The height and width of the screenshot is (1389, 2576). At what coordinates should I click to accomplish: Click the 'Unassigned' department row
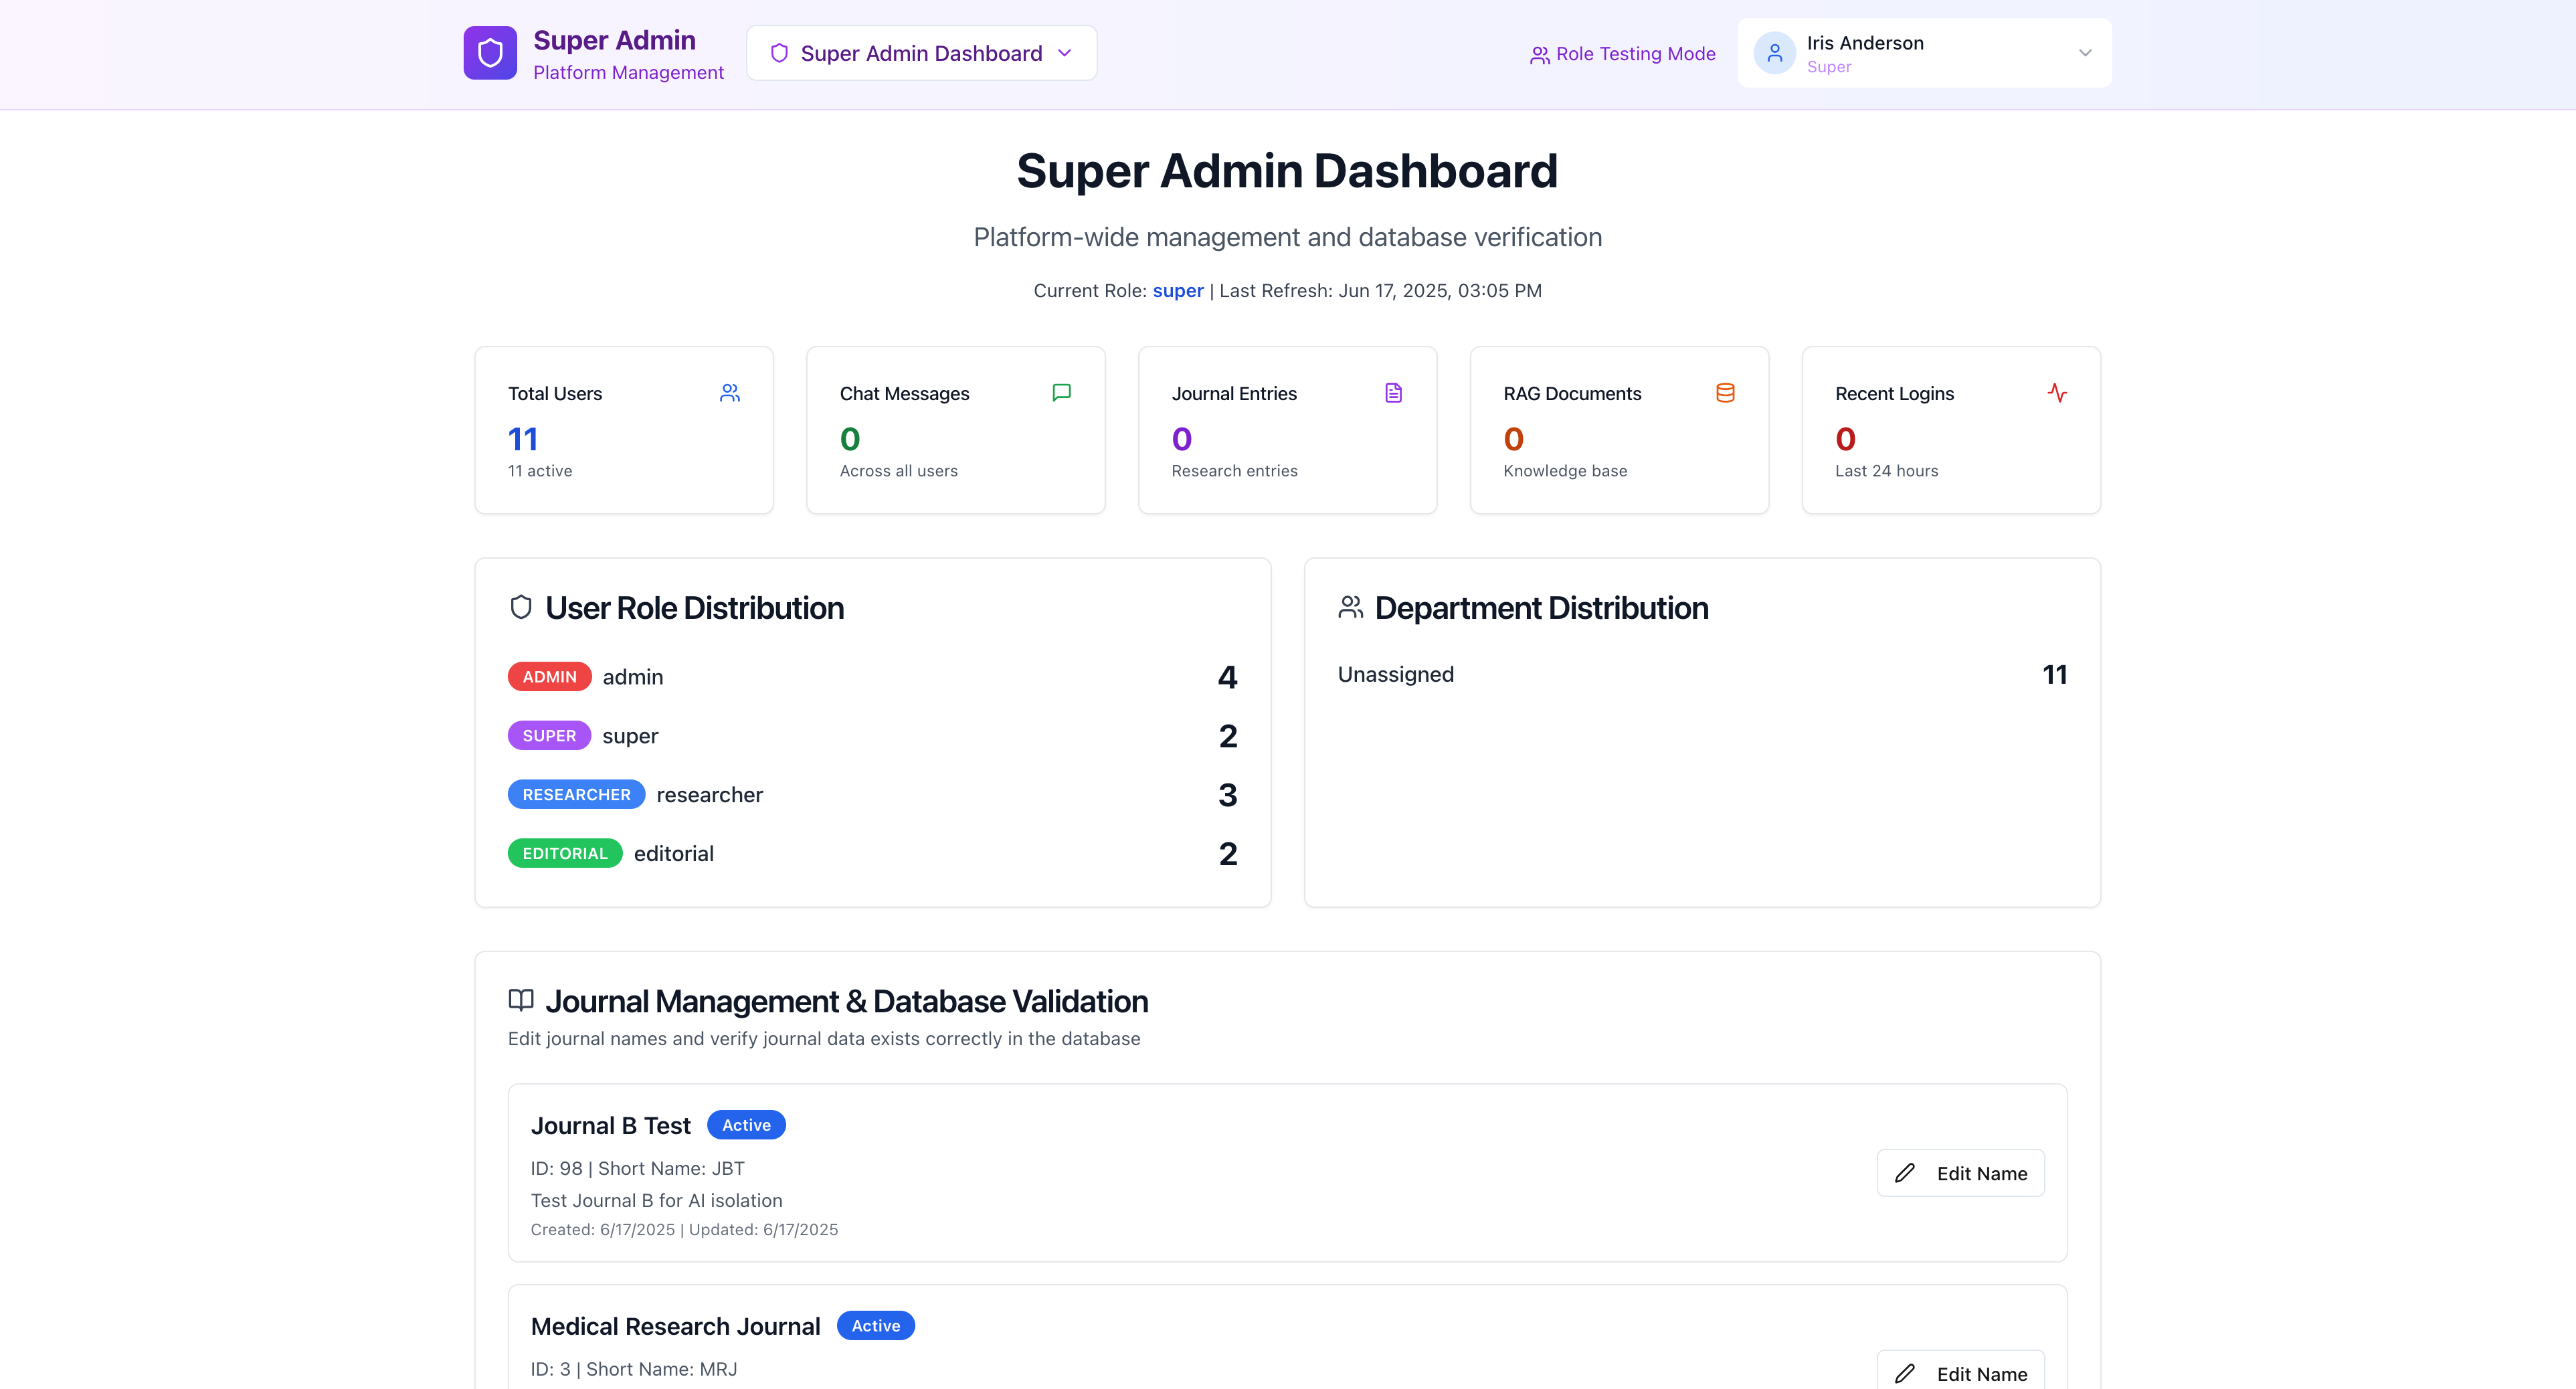[1702, 675]
